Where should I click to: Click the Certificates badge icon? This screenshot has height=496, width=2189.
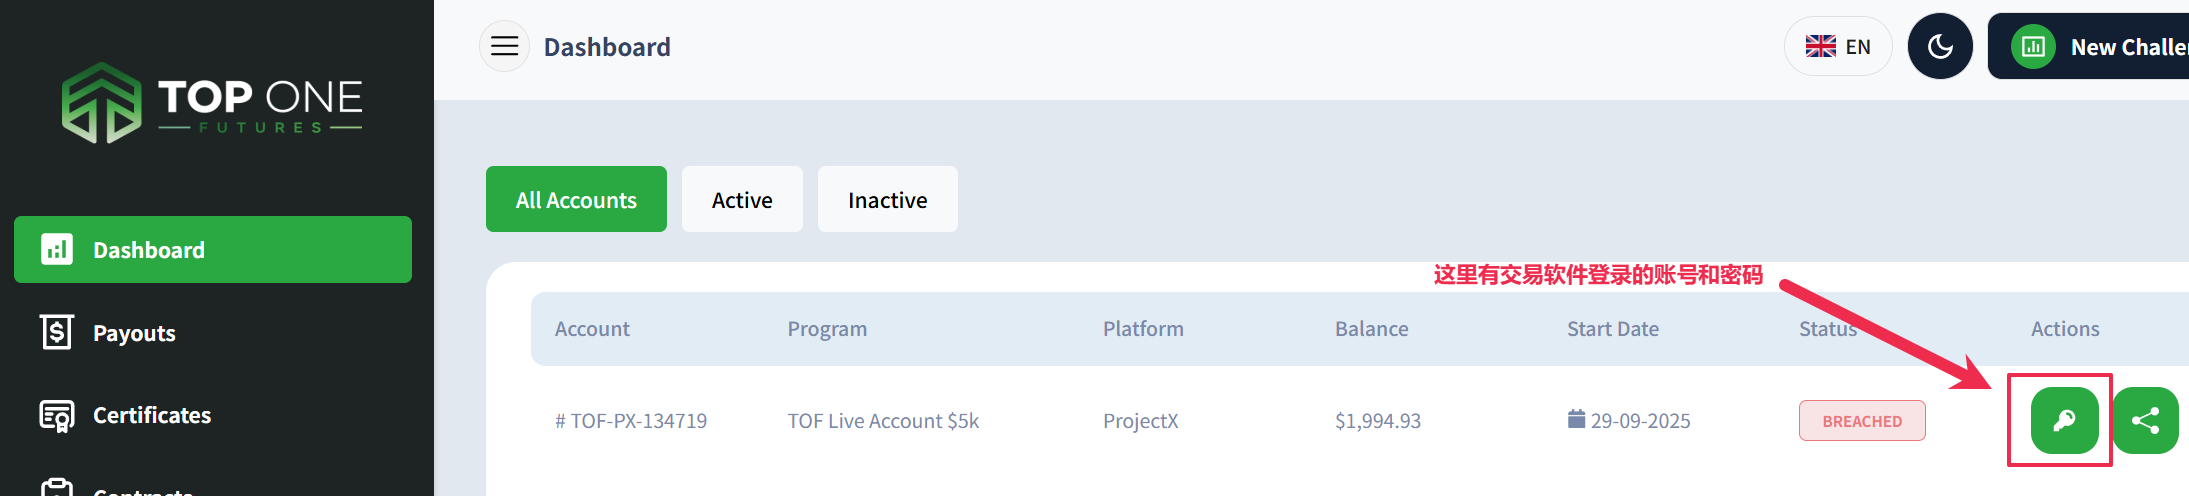(57, 415)
